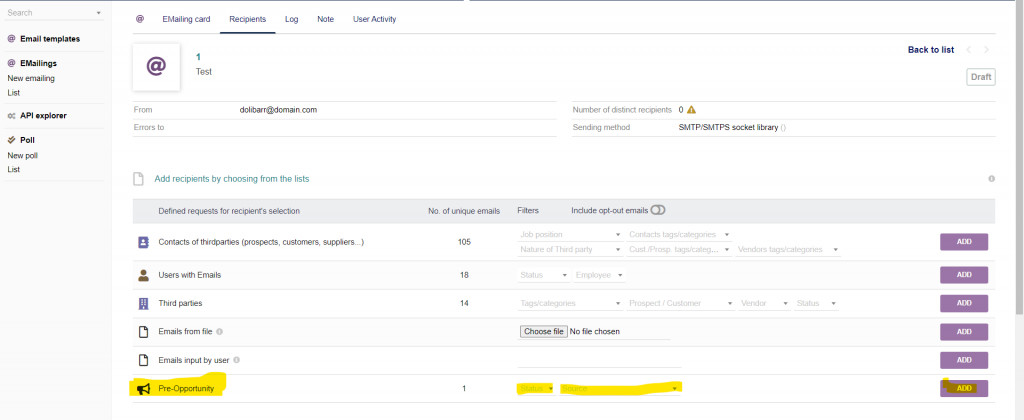Open the Pre-Opportunity Source dropdown
The width and height of the screenshot is (1024, 420).
tap(619, 389)
